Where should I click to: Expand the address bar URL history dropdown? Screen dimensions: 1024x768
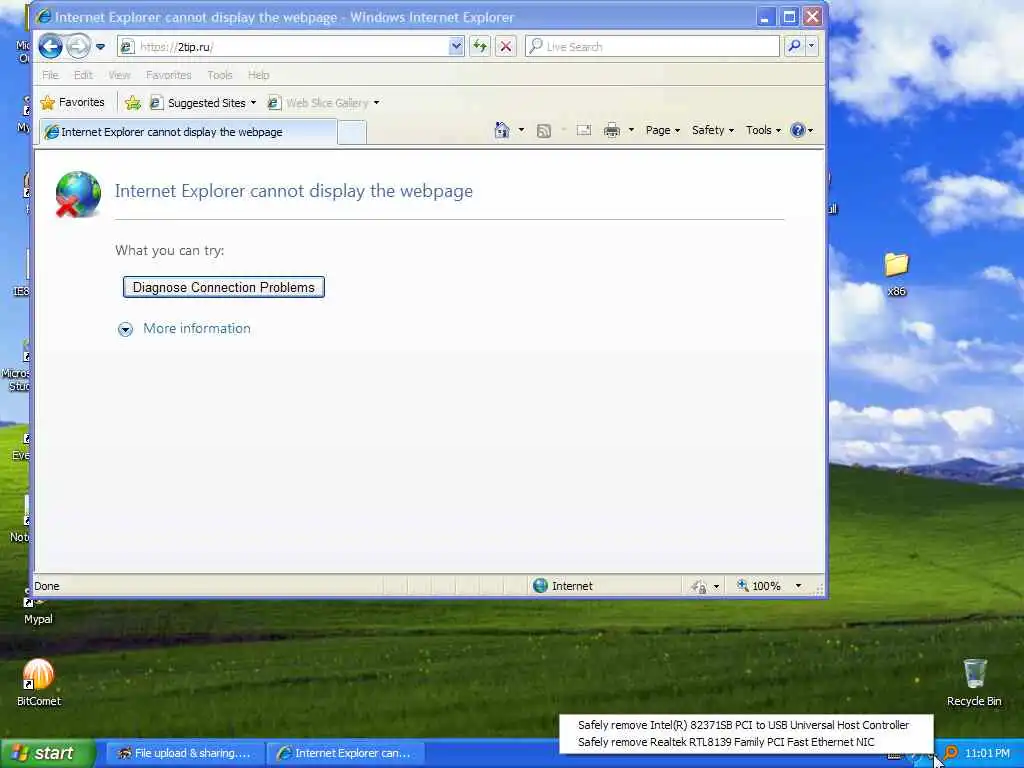456,46
